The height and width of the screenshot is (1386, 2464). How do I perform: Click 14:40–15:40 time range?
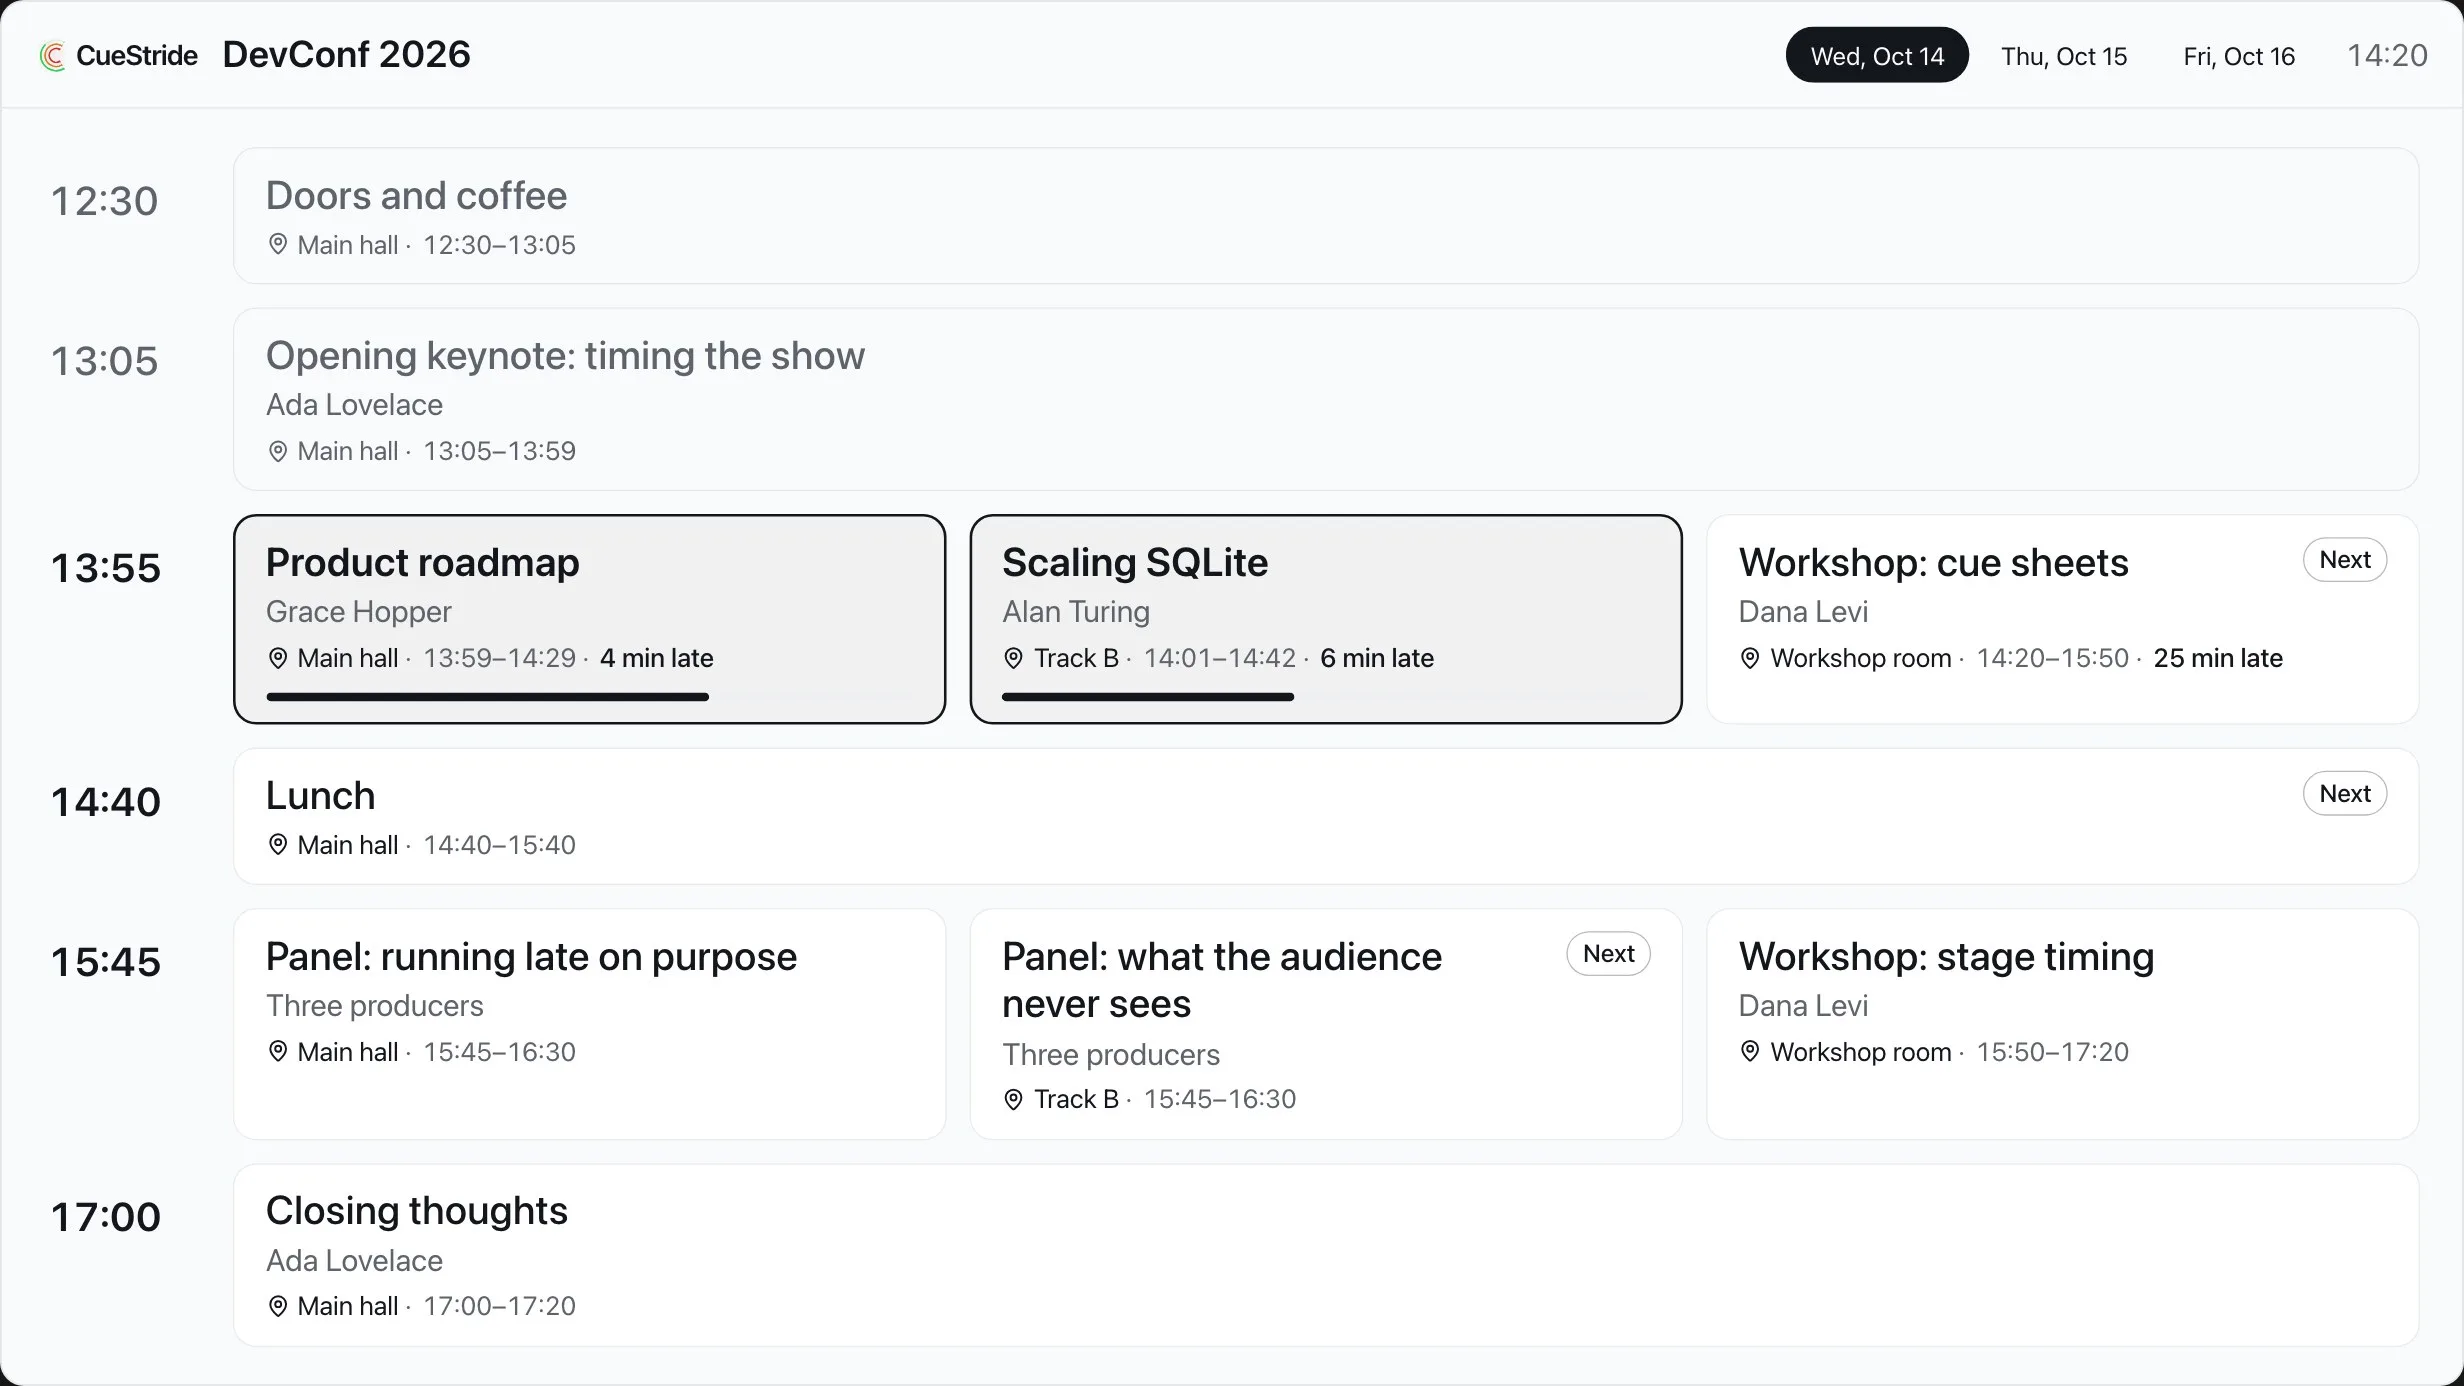499,845
